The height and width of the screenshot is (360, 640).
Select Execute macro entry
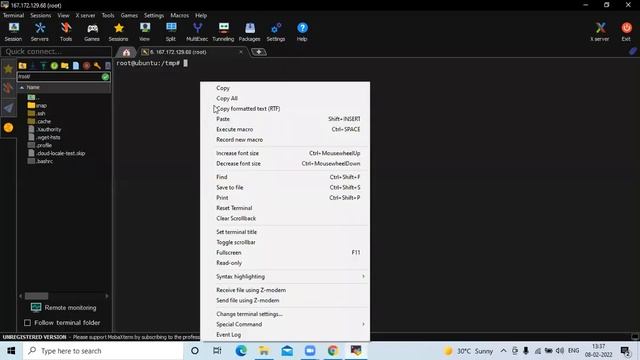[285, 129]
